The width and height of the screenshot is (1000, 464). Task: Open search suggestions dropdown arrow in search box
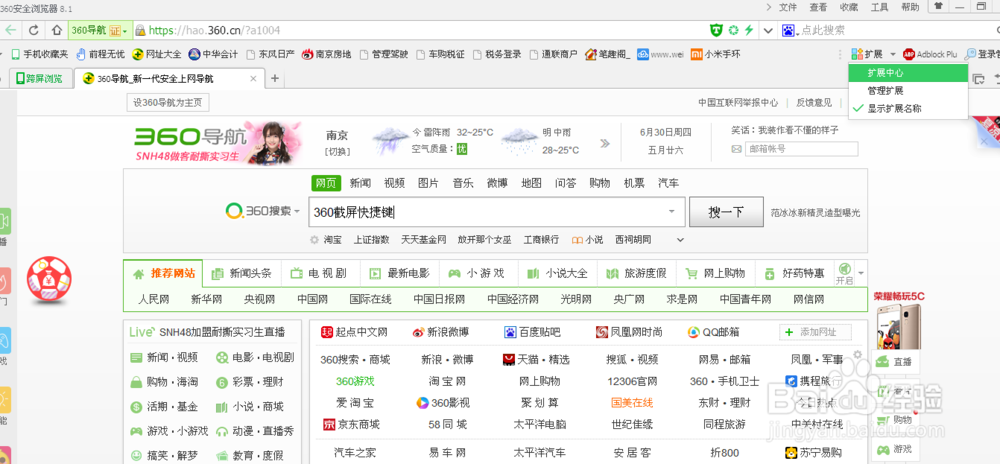point(672,212)
